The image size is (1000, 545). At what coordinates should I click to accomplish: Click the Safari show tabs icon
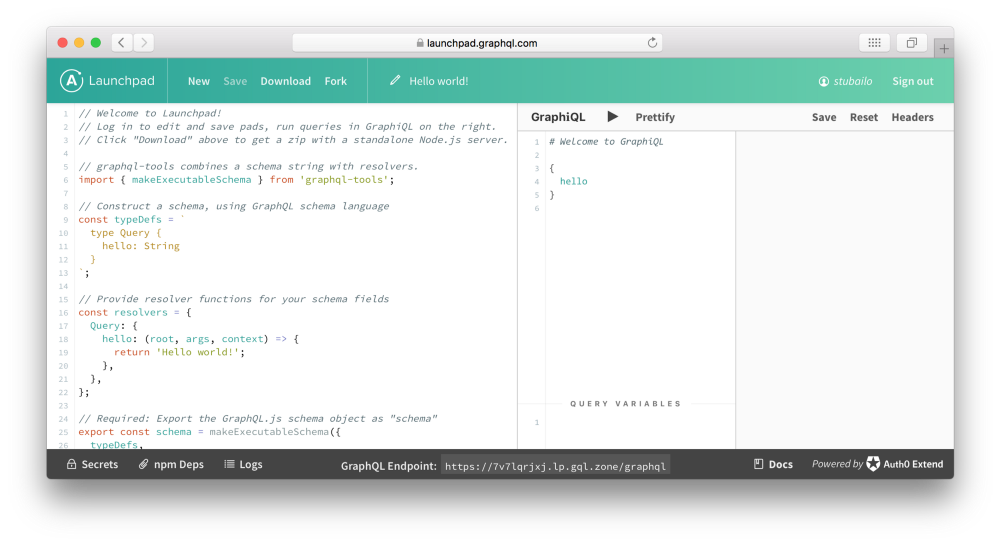pyautogui.click(x=912, y=43)
